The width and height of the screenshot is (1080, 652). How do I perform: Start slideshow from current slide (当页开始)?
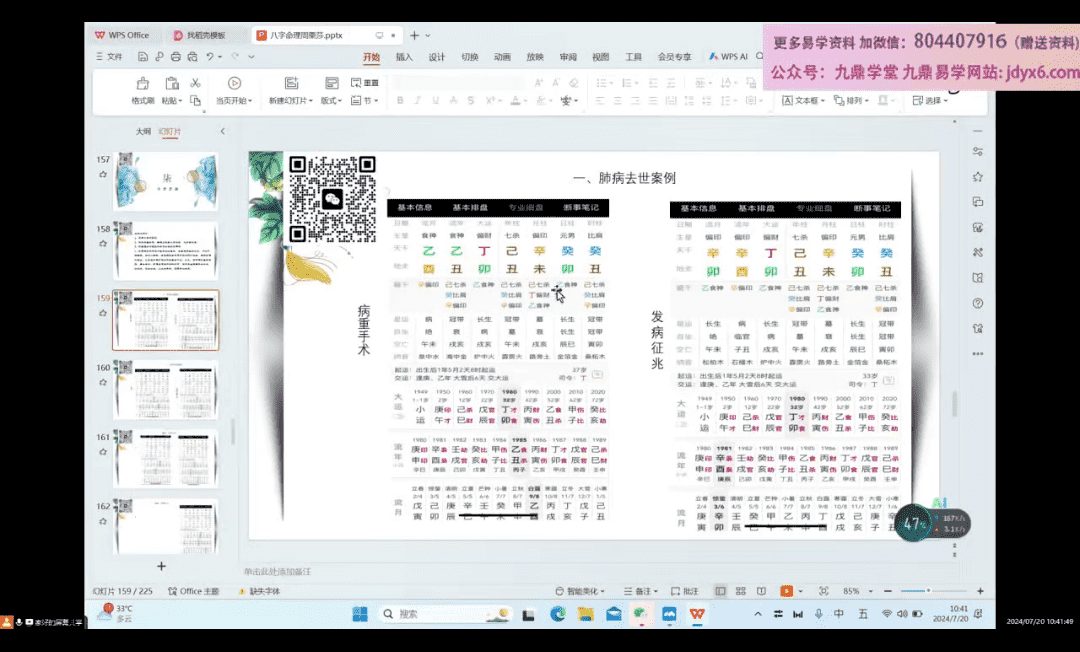pos(234,84)
